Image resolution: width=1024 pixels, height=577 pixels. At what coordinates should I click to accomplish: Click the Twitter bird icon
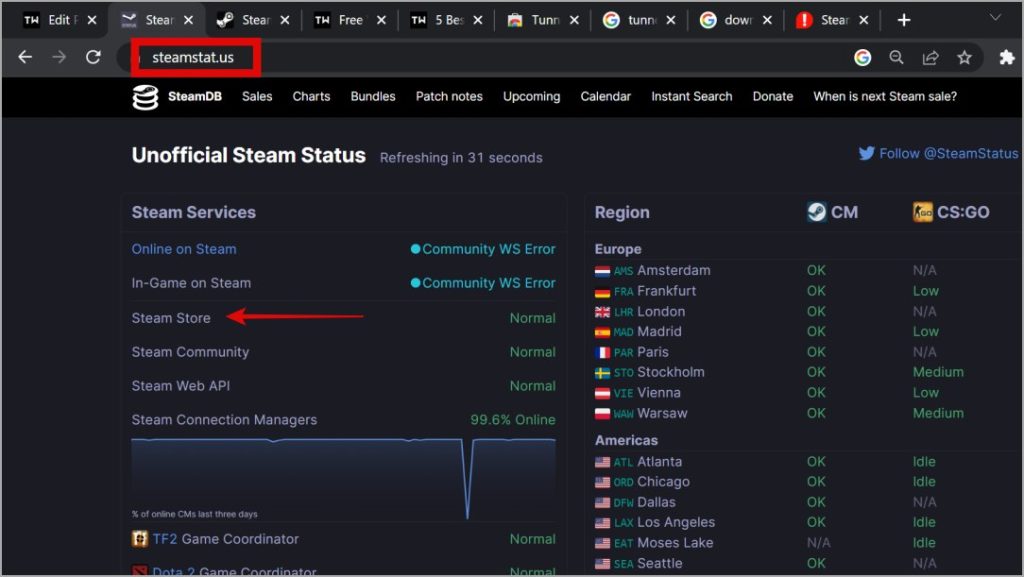pos(867,153)
